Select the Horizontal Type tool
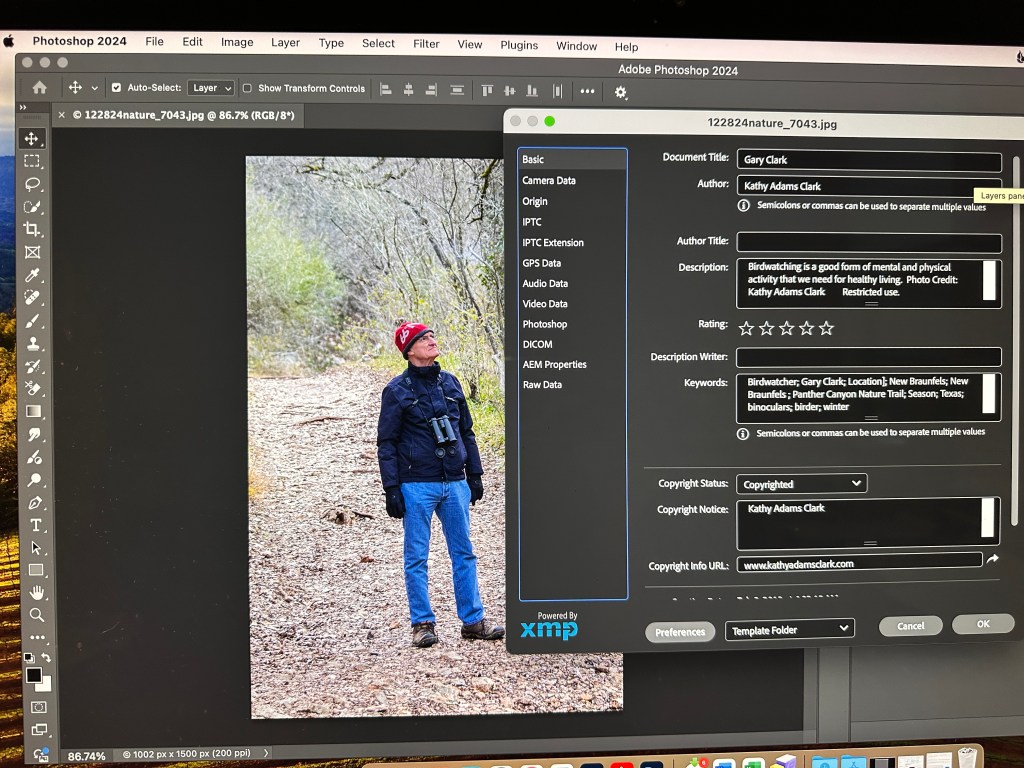 (36, 525)
